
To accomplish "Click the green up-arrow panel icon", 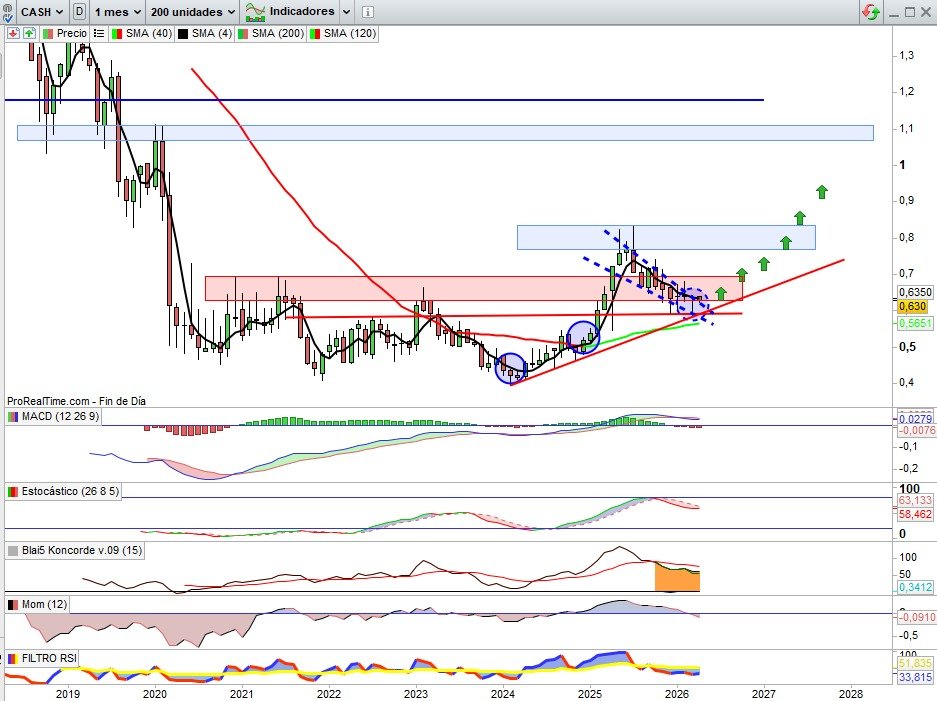I will pyautogui.click(x=29, y=33).
